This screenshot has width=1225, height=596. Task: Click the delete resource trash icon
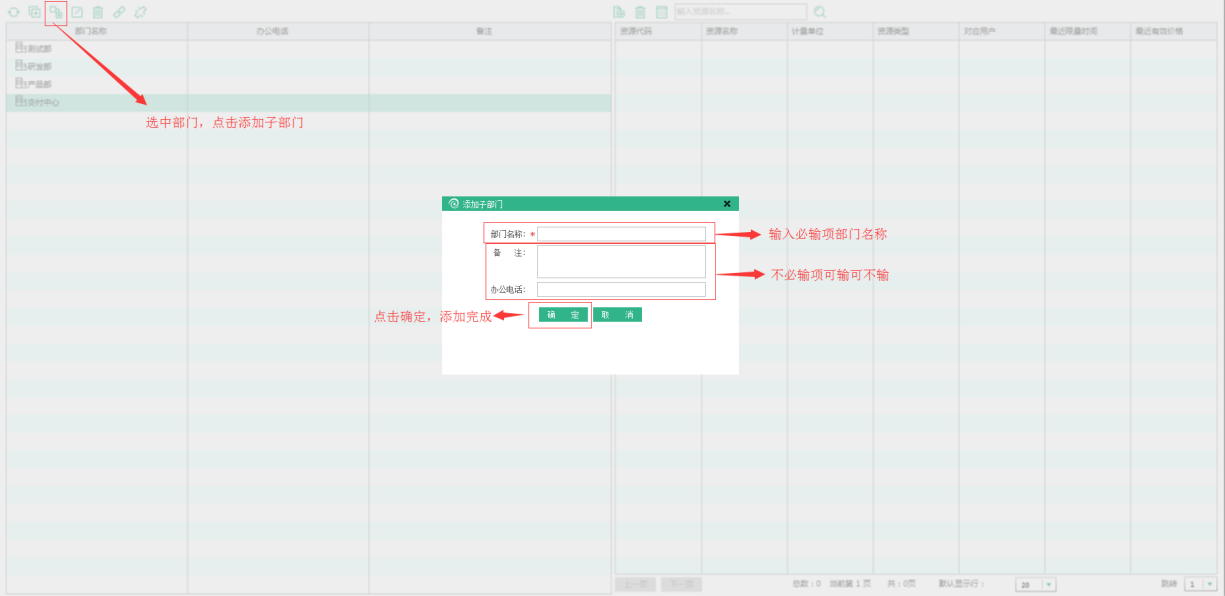pyautogui.click(x=640, y=12)
